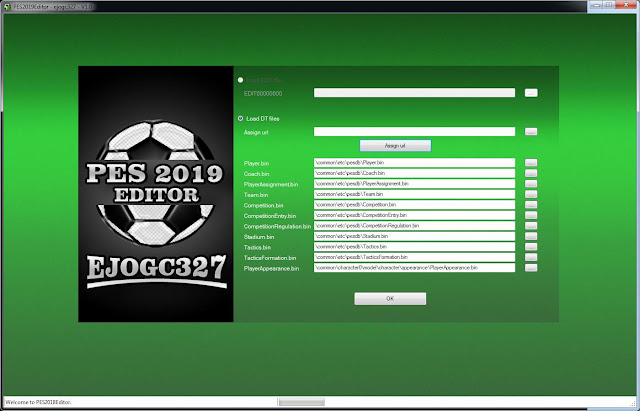Screen dimensions: 640x411
Task: Click the CompetitionRegulation.bin label
Action: click(277, 227)
